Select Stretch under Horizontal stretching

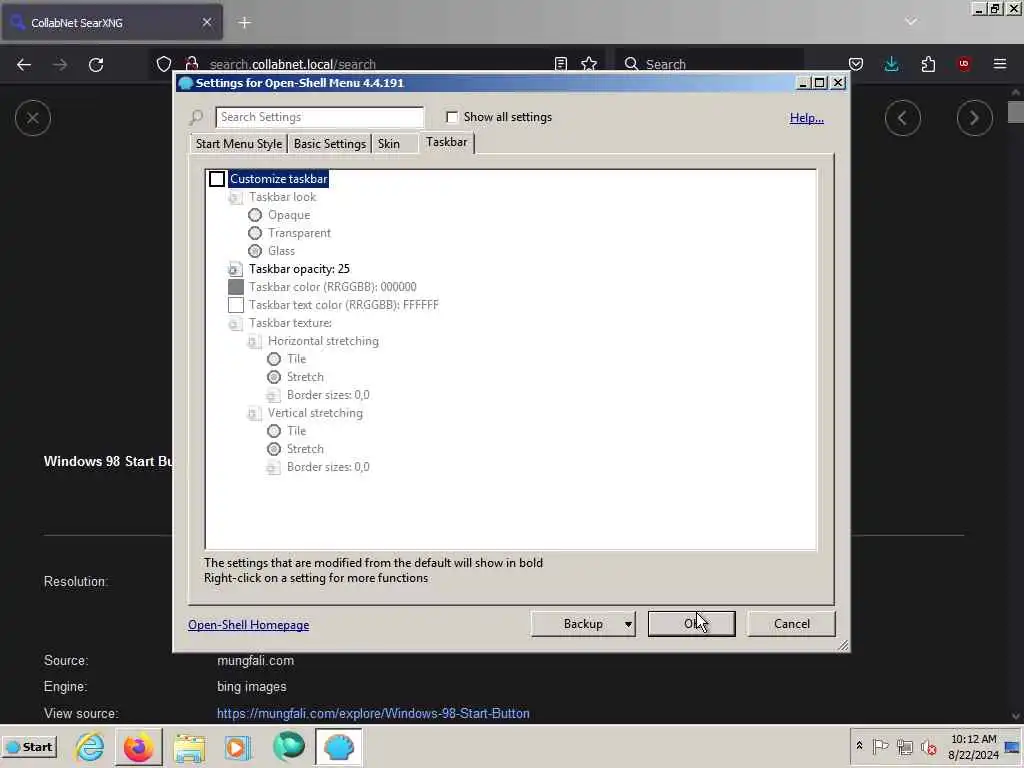click(x=274, y=377)
